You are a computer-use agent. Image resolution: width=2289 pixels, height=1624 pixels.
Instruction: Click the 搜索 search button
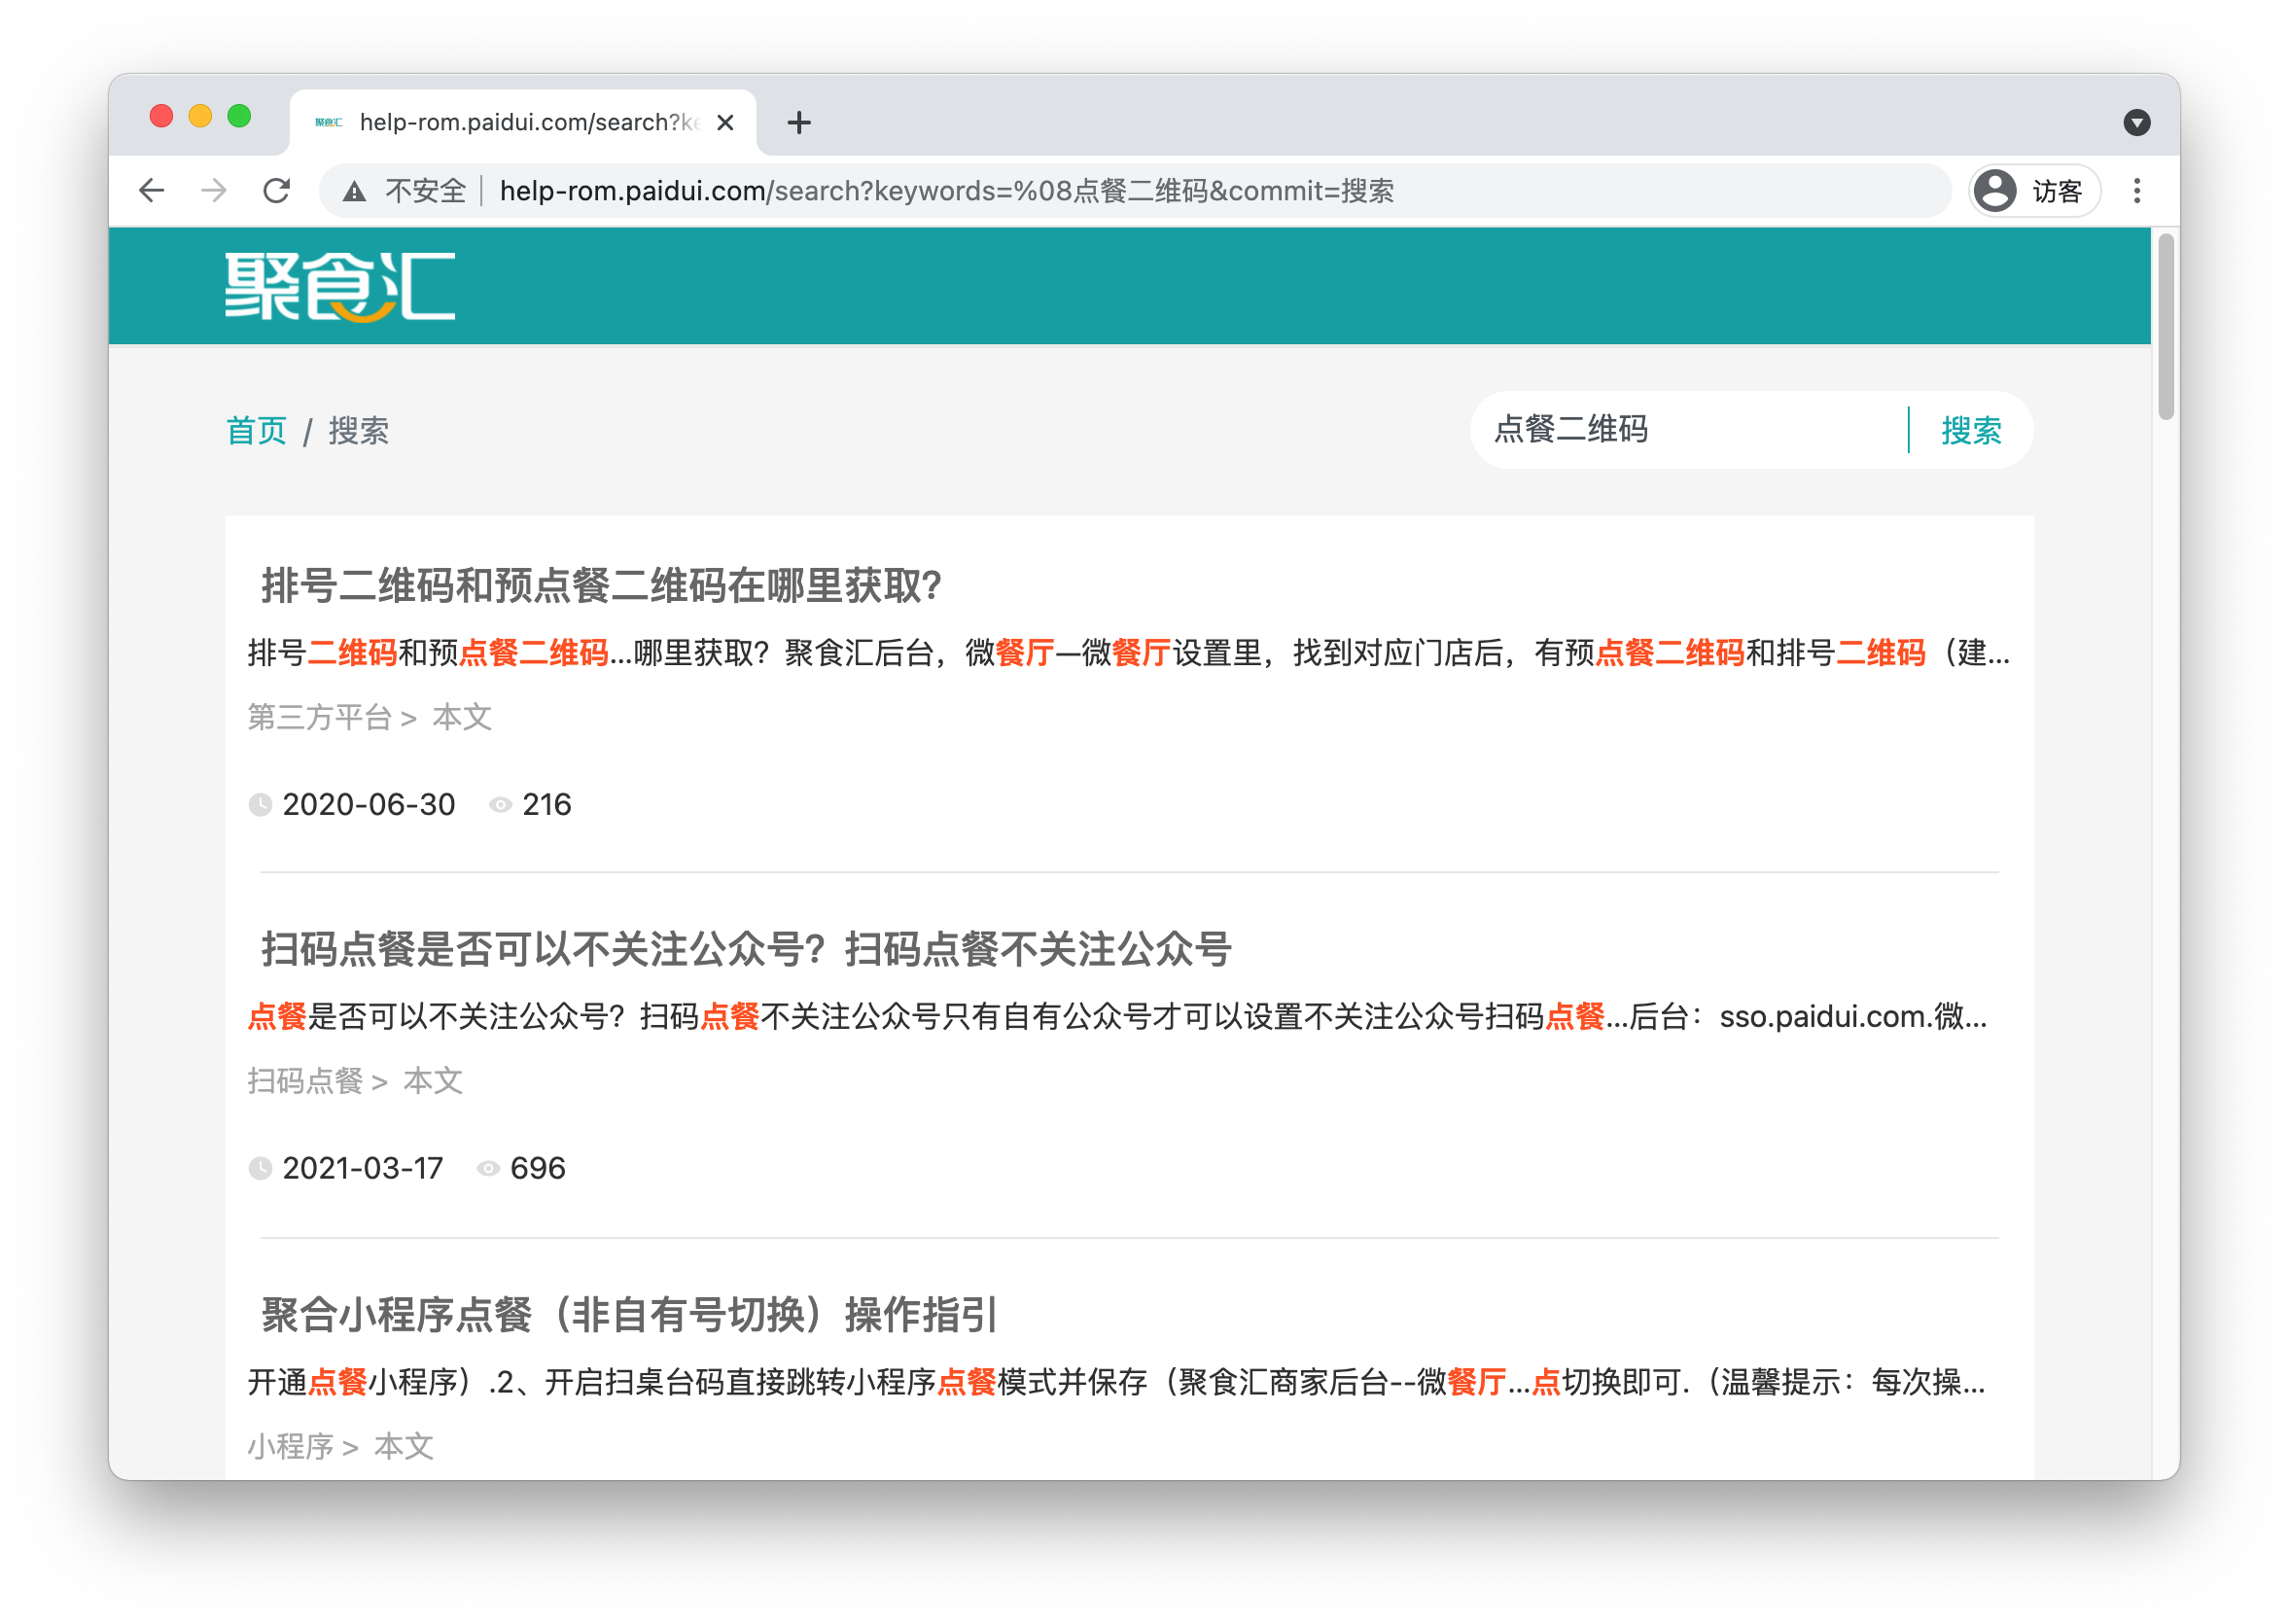tap(1971, 431)
